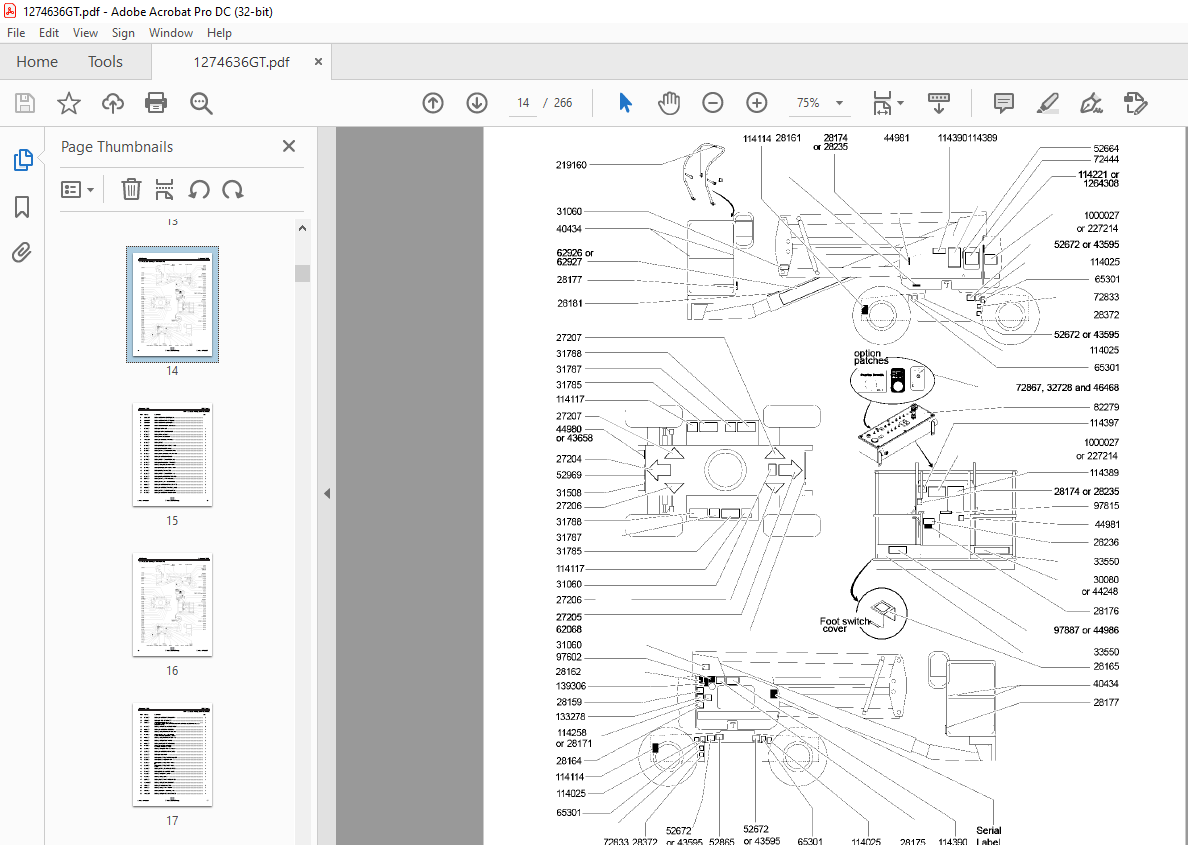Zoom out with minus button
The height and width of the screenshot is (845, 1188).
point(712,103)
